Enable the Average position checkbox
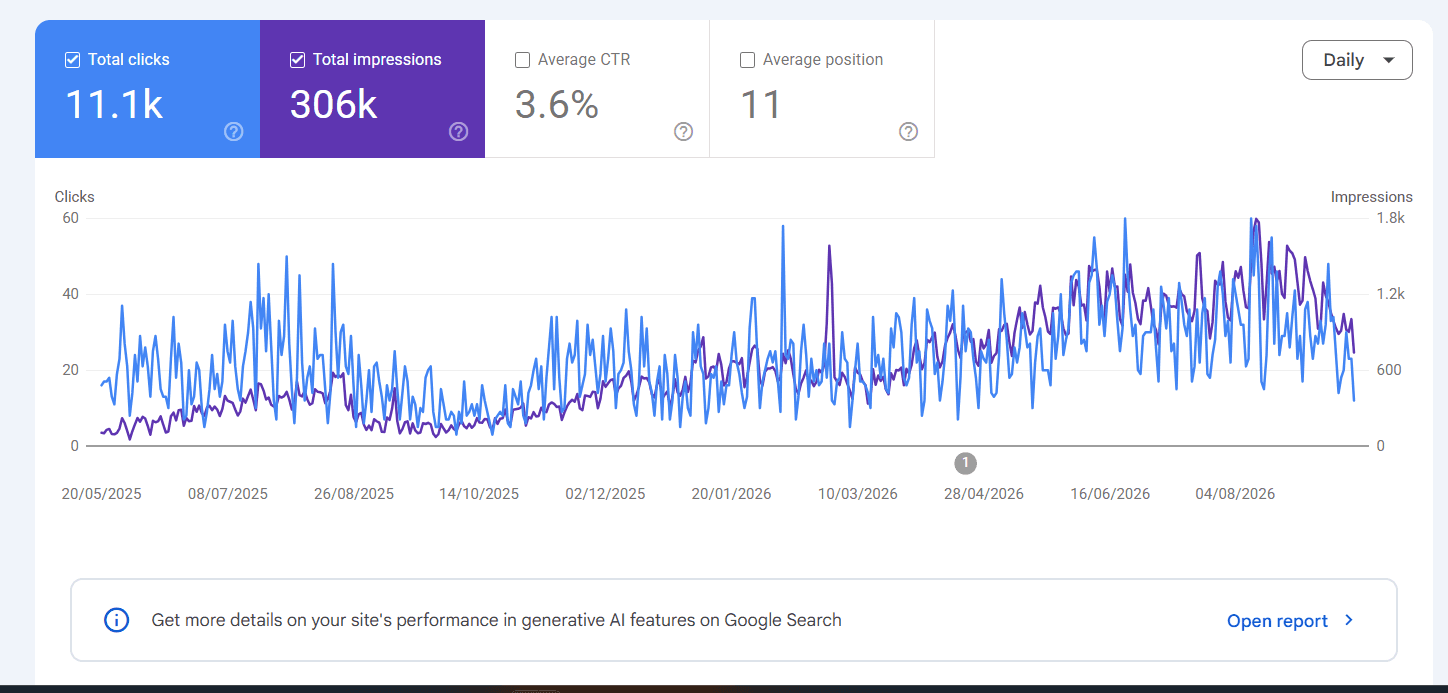The width and height of the screenshot is (1448, 693). point(747,60)
